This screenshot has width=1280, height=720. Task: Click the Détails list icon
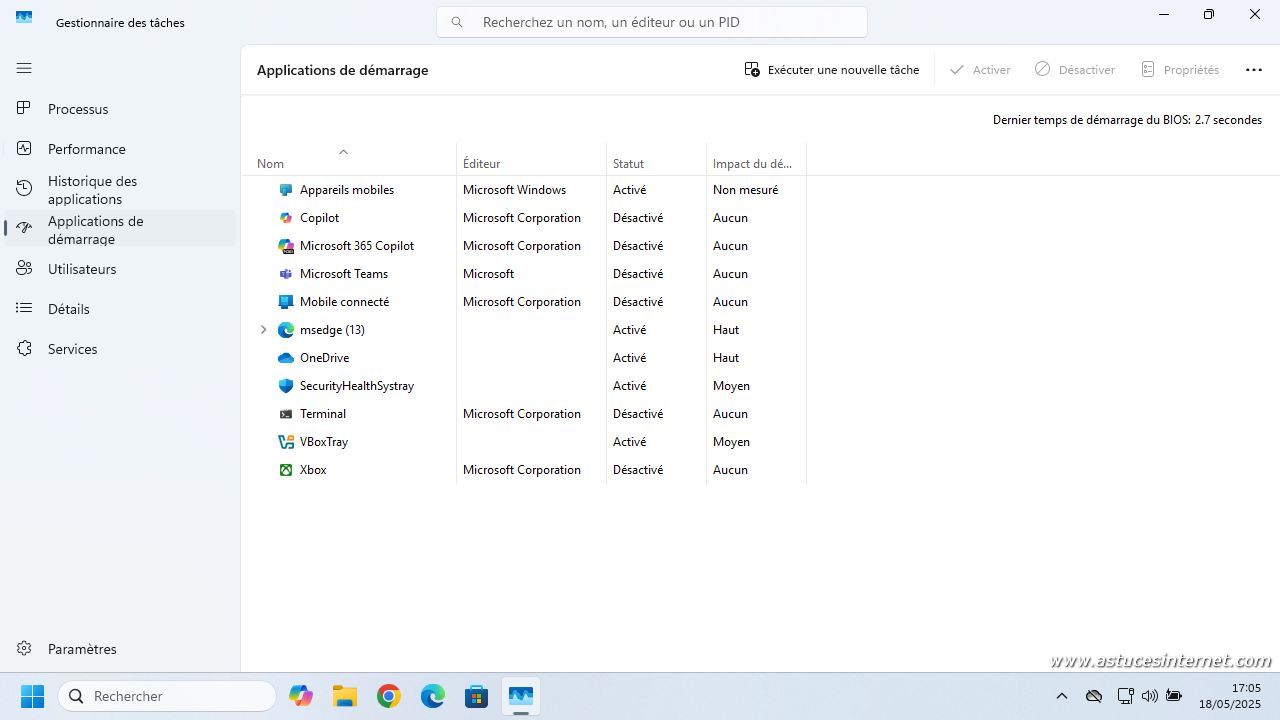coord(24,308)
